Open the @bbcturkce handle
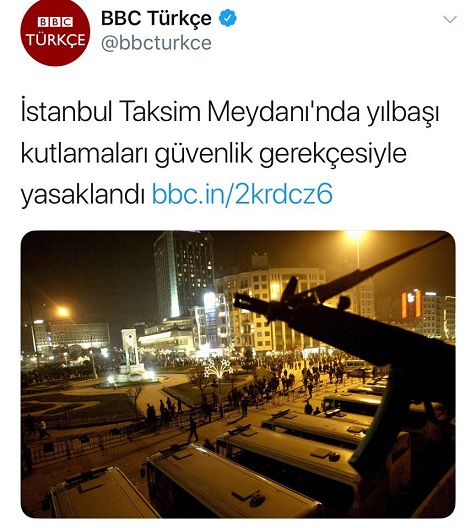476x528 pixels. (x=156, y=43)
